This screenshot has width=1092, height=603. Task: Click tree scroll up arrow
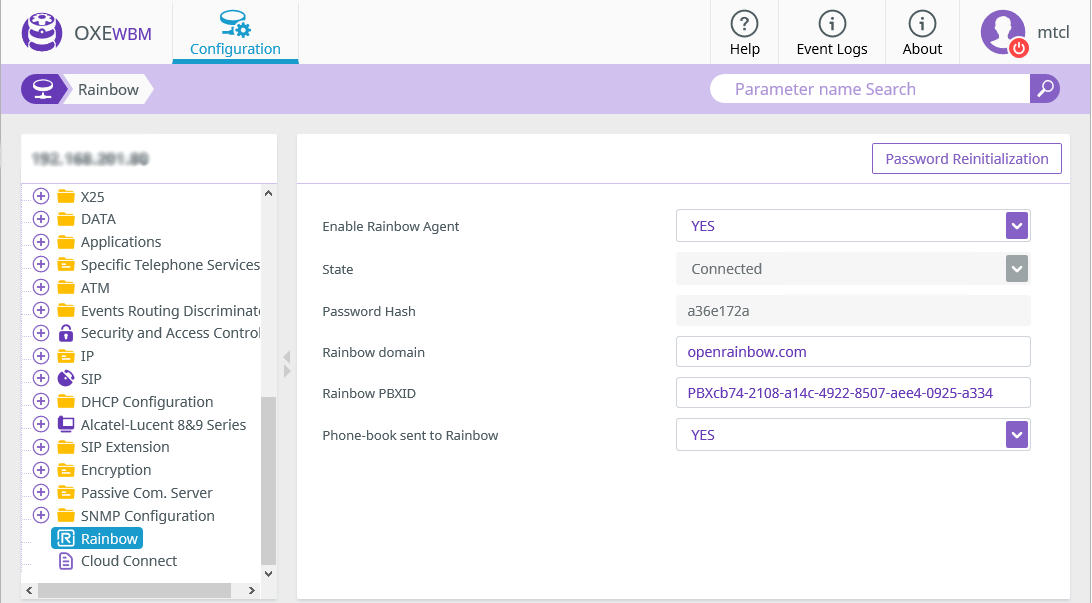tap(268, 194)
